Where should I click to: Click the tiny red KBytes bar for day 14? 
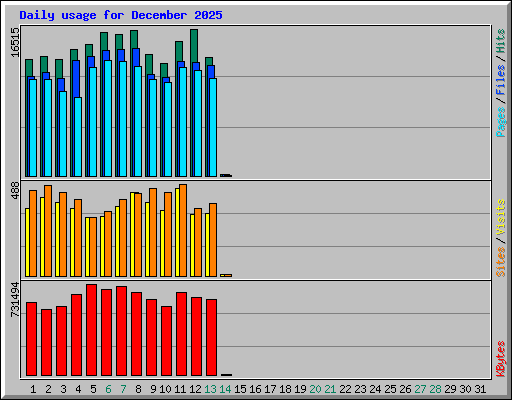tap(227, 375)
